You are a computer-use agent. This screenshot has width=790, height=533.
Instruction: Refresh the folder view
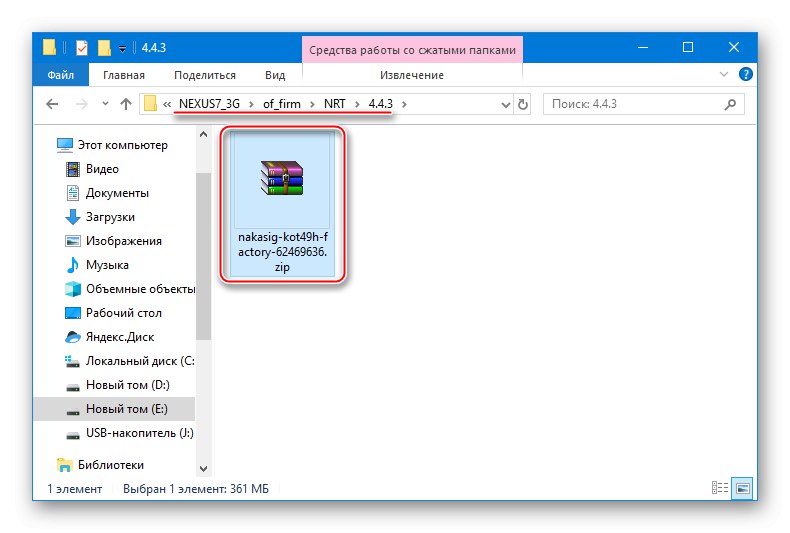coord(523,104)
